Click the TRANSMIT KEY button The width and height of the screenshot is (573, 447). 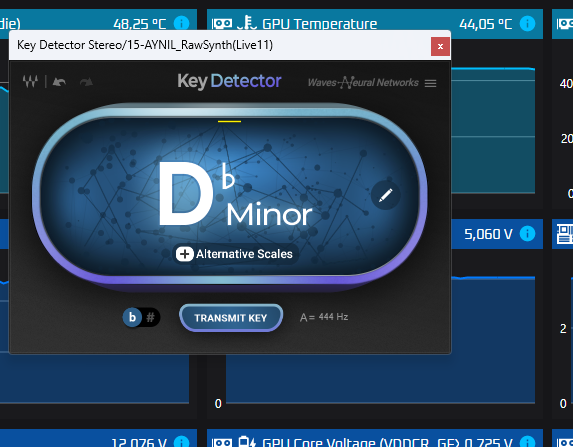231,318
